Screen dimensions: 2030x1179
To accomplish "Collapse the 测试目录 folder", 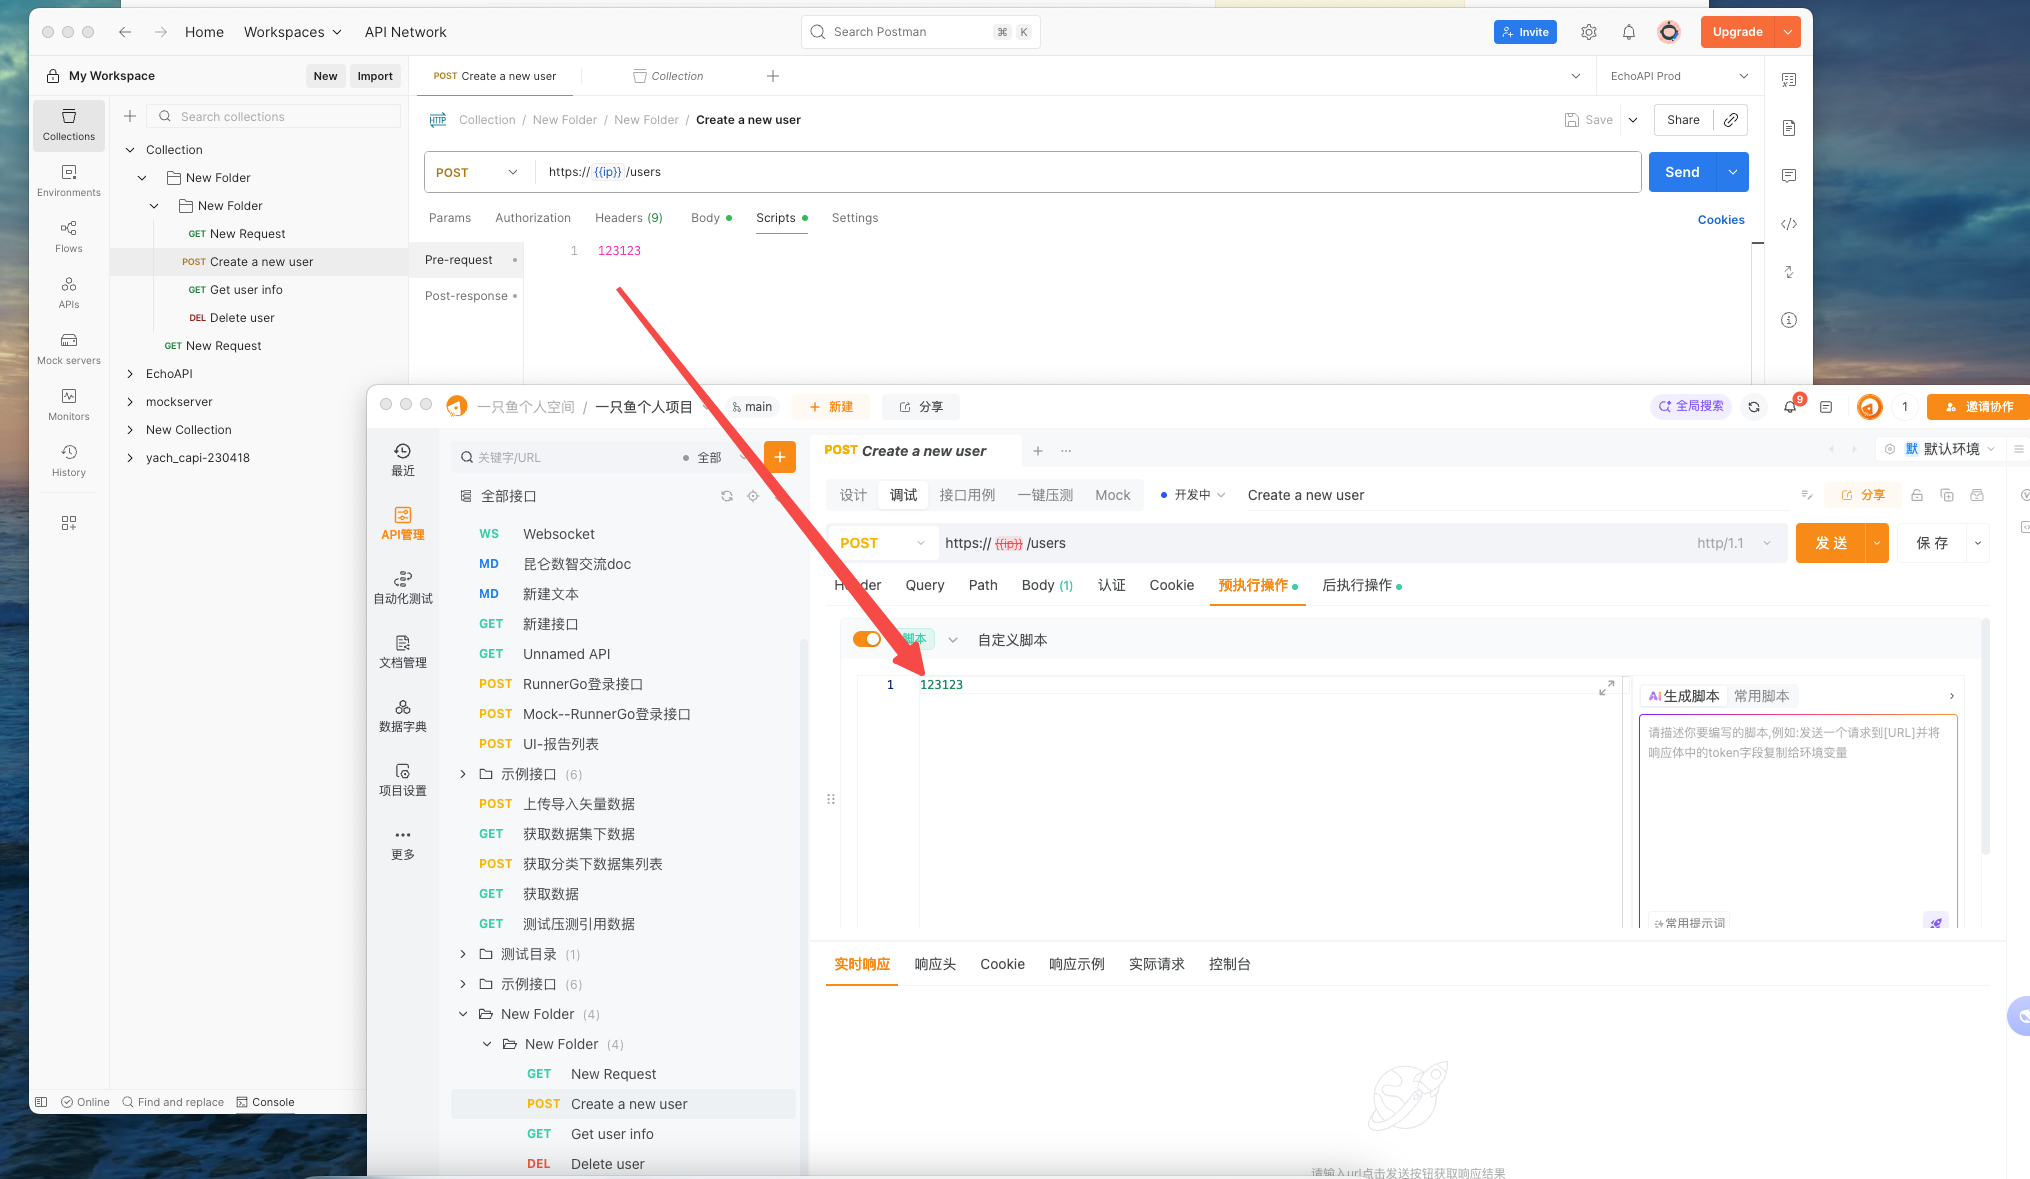I will [463, 954].
